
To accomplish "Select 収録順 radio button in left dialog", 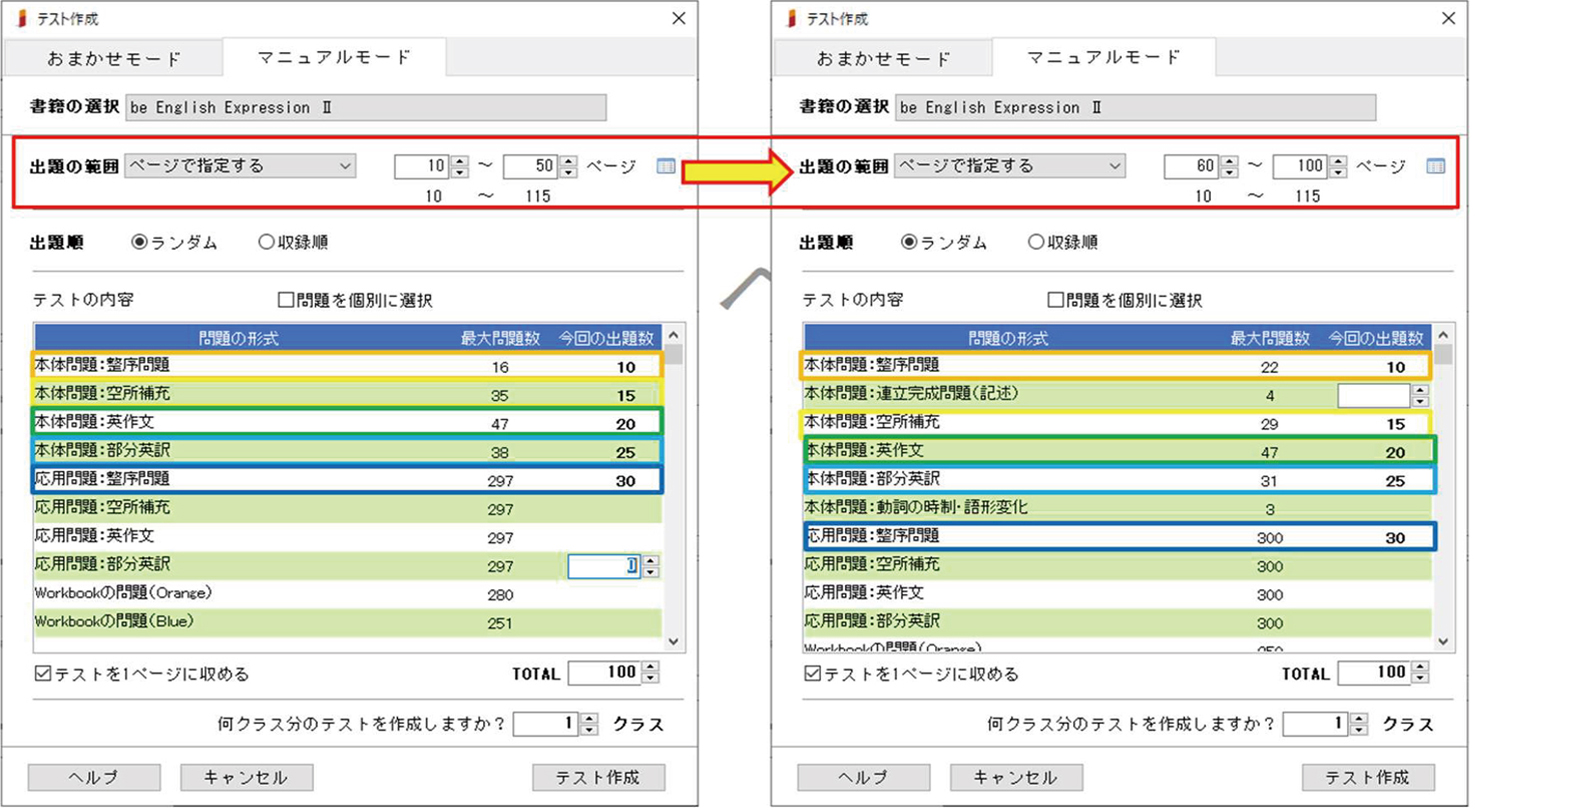I will coord(266,242).
